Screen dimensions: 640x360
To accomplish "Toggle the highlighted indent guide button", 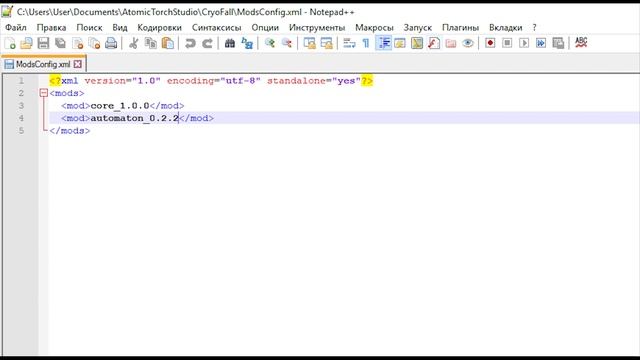I will [x=383, y=43].
